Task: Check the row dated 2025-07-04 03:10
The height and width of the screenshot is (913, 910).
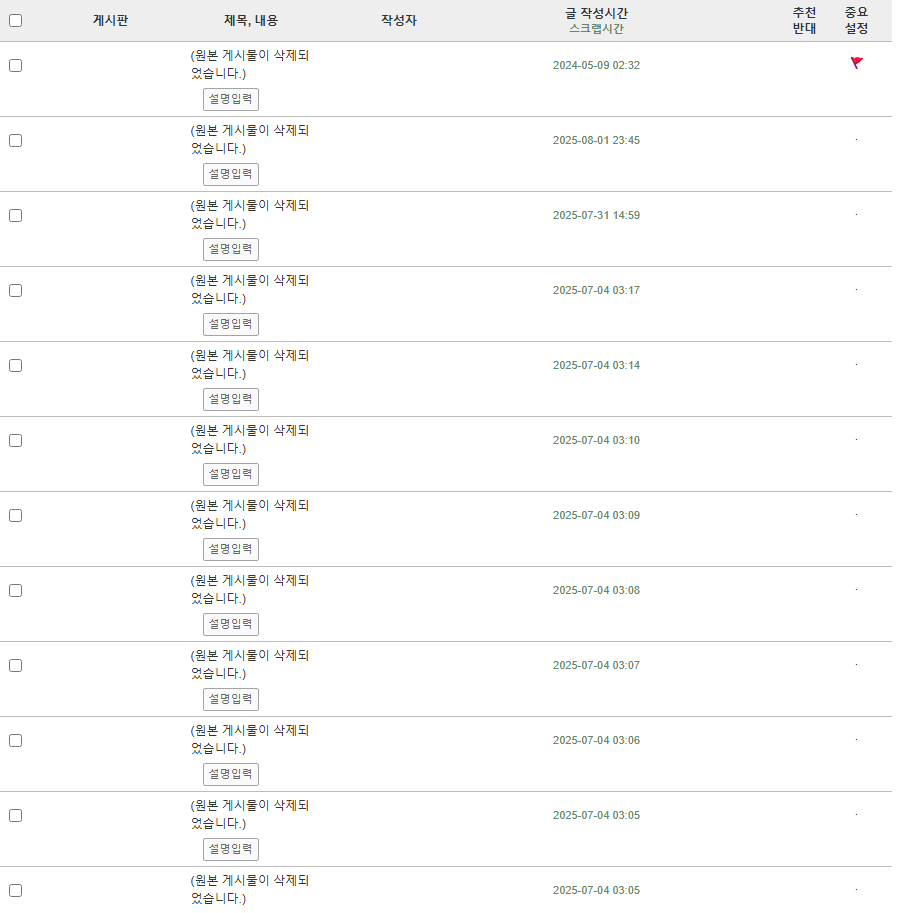Action: tap(16, 441)
